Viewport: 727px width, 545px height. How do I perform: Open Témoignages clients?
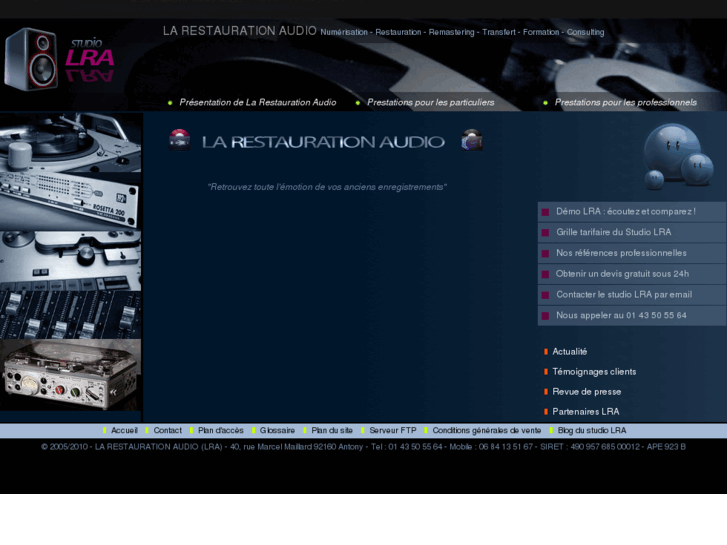coord(594,372)
